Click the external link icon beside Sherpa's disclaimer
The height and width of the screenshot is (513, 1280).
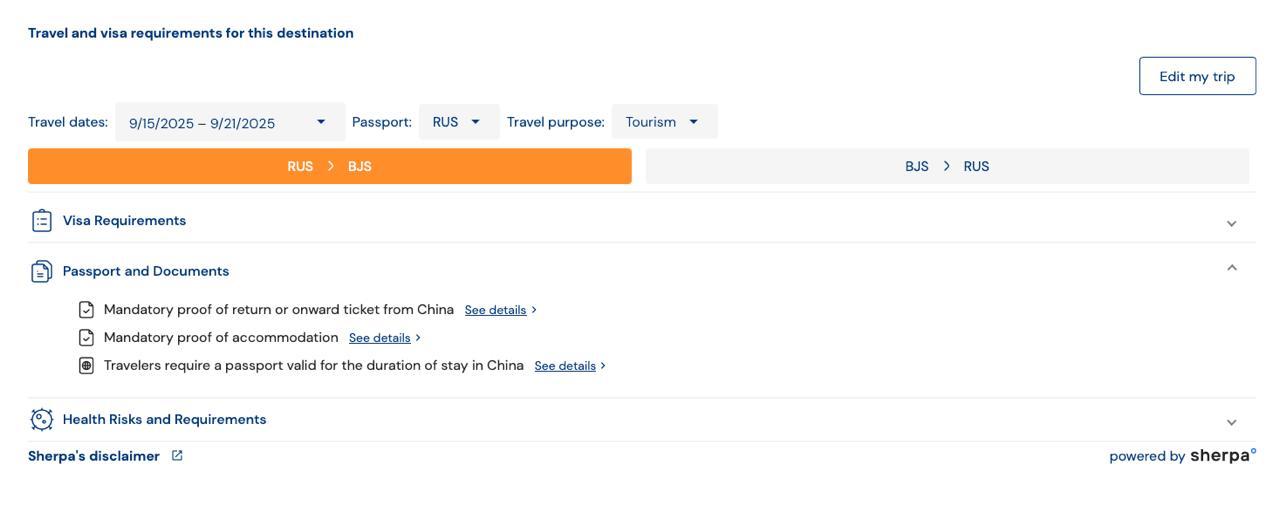177,456
